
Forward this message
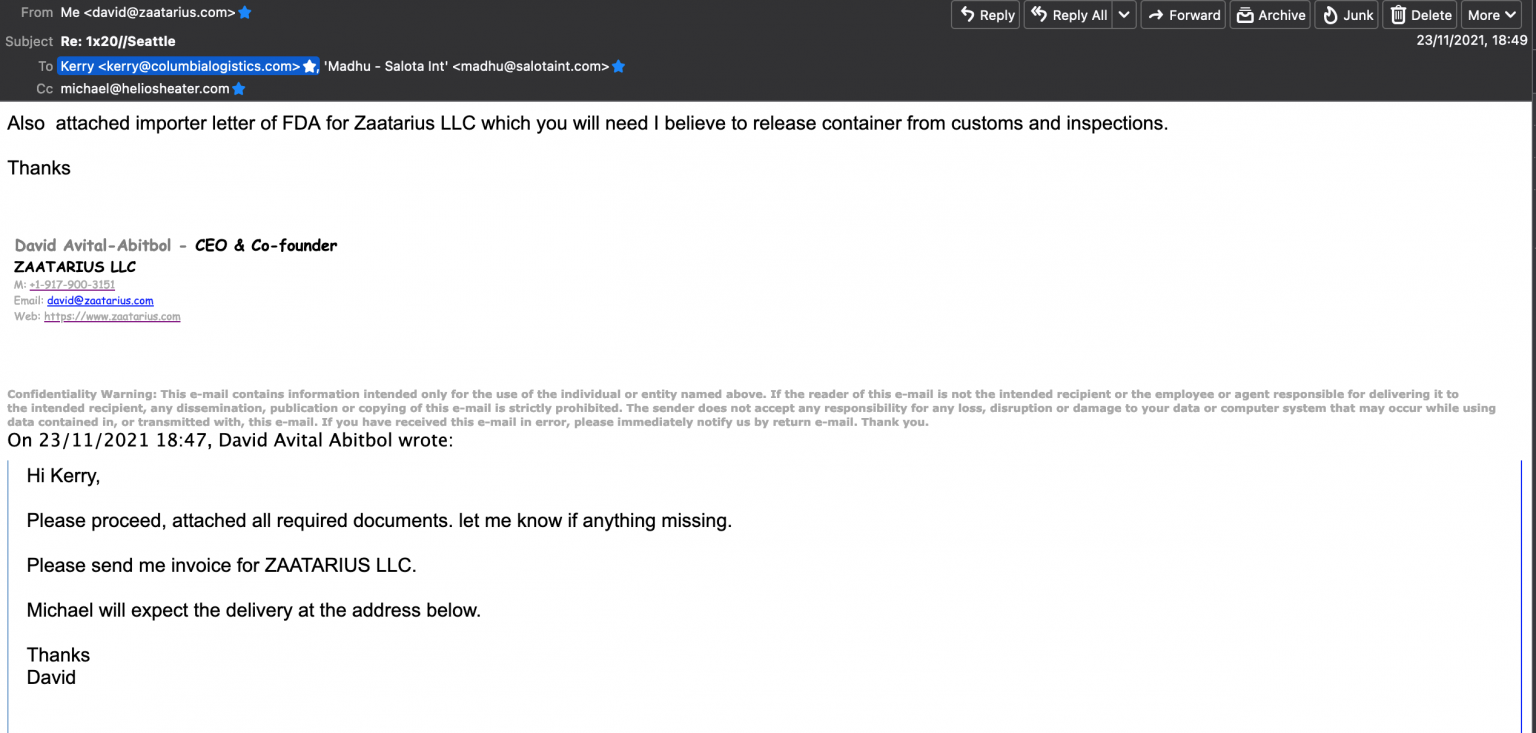click(1183, 15)
